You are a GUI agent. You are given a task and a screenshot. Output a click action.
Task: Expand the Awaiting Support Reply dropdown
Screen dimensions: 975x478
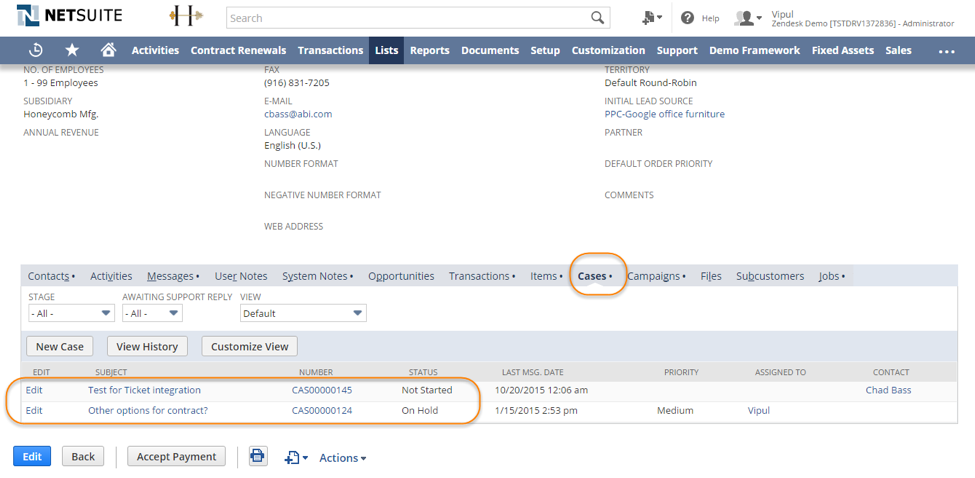click(x=152, y=313)
